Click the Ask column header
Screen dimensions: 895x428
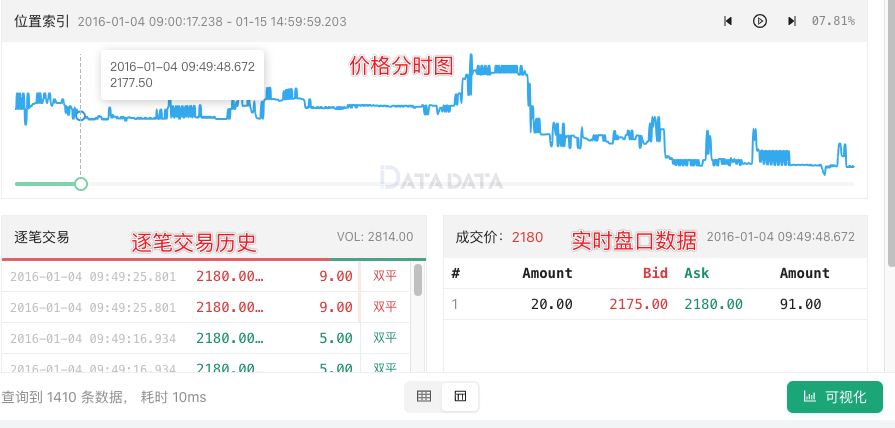pos(696,273)
